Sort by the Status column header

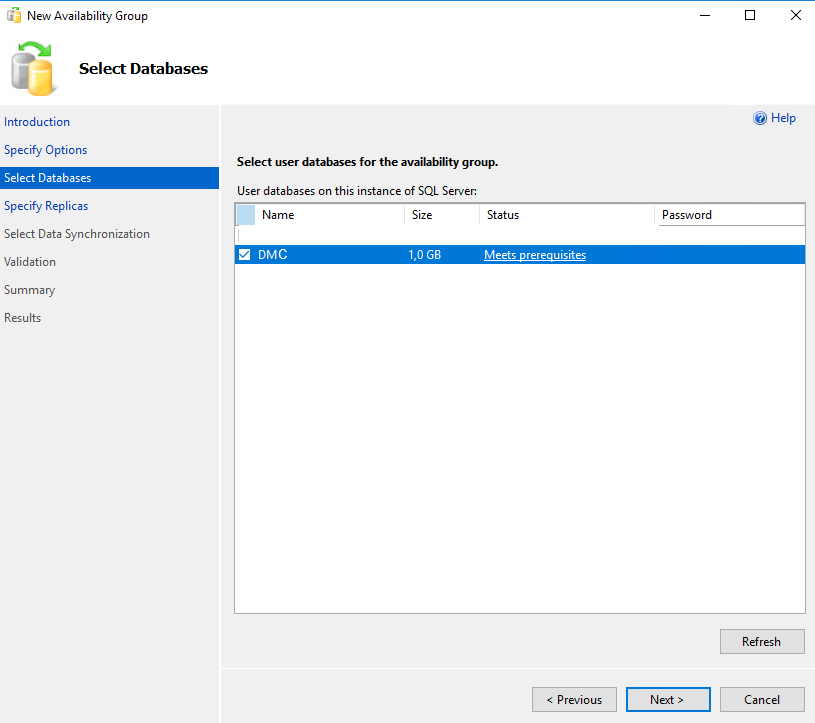(567, 215)
